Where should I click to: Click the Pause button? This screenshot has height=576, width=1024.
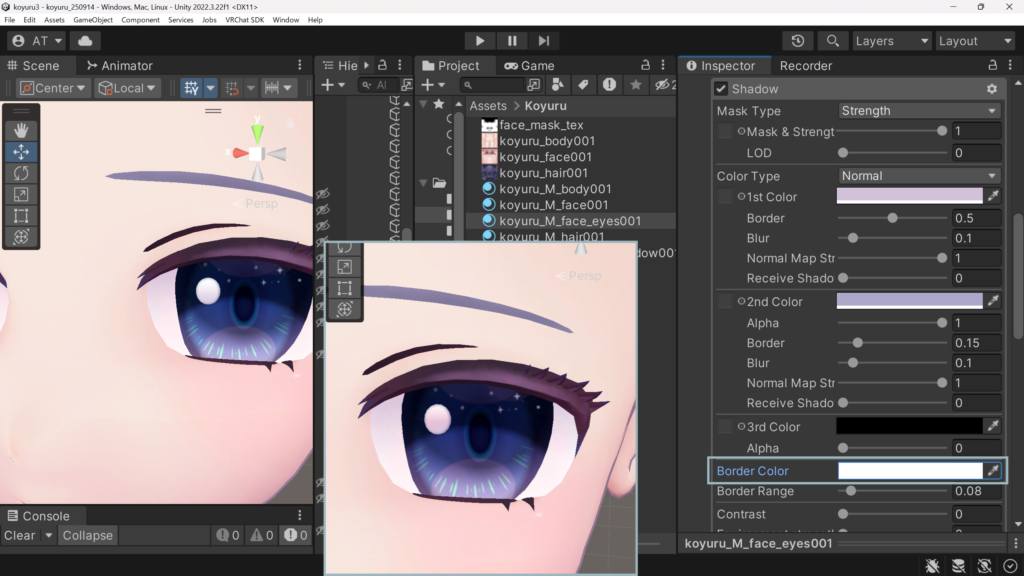coord(512,40)
